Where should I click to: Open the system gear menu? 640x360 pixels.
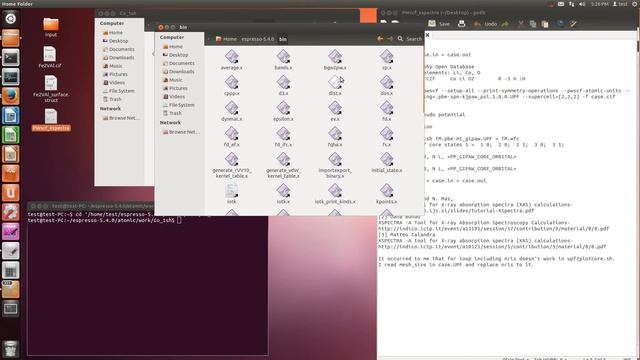[x=635, y=4]
